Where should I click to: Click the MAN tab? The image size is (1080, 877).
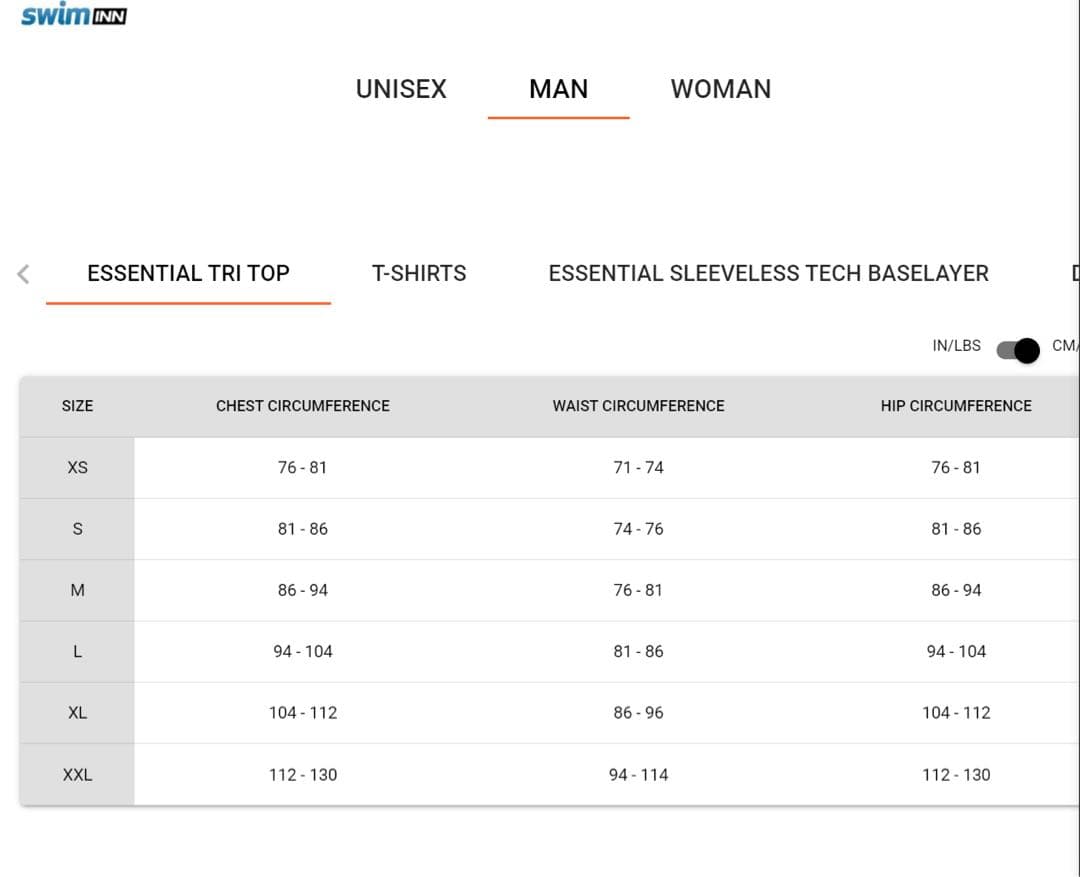click(558, 89)
